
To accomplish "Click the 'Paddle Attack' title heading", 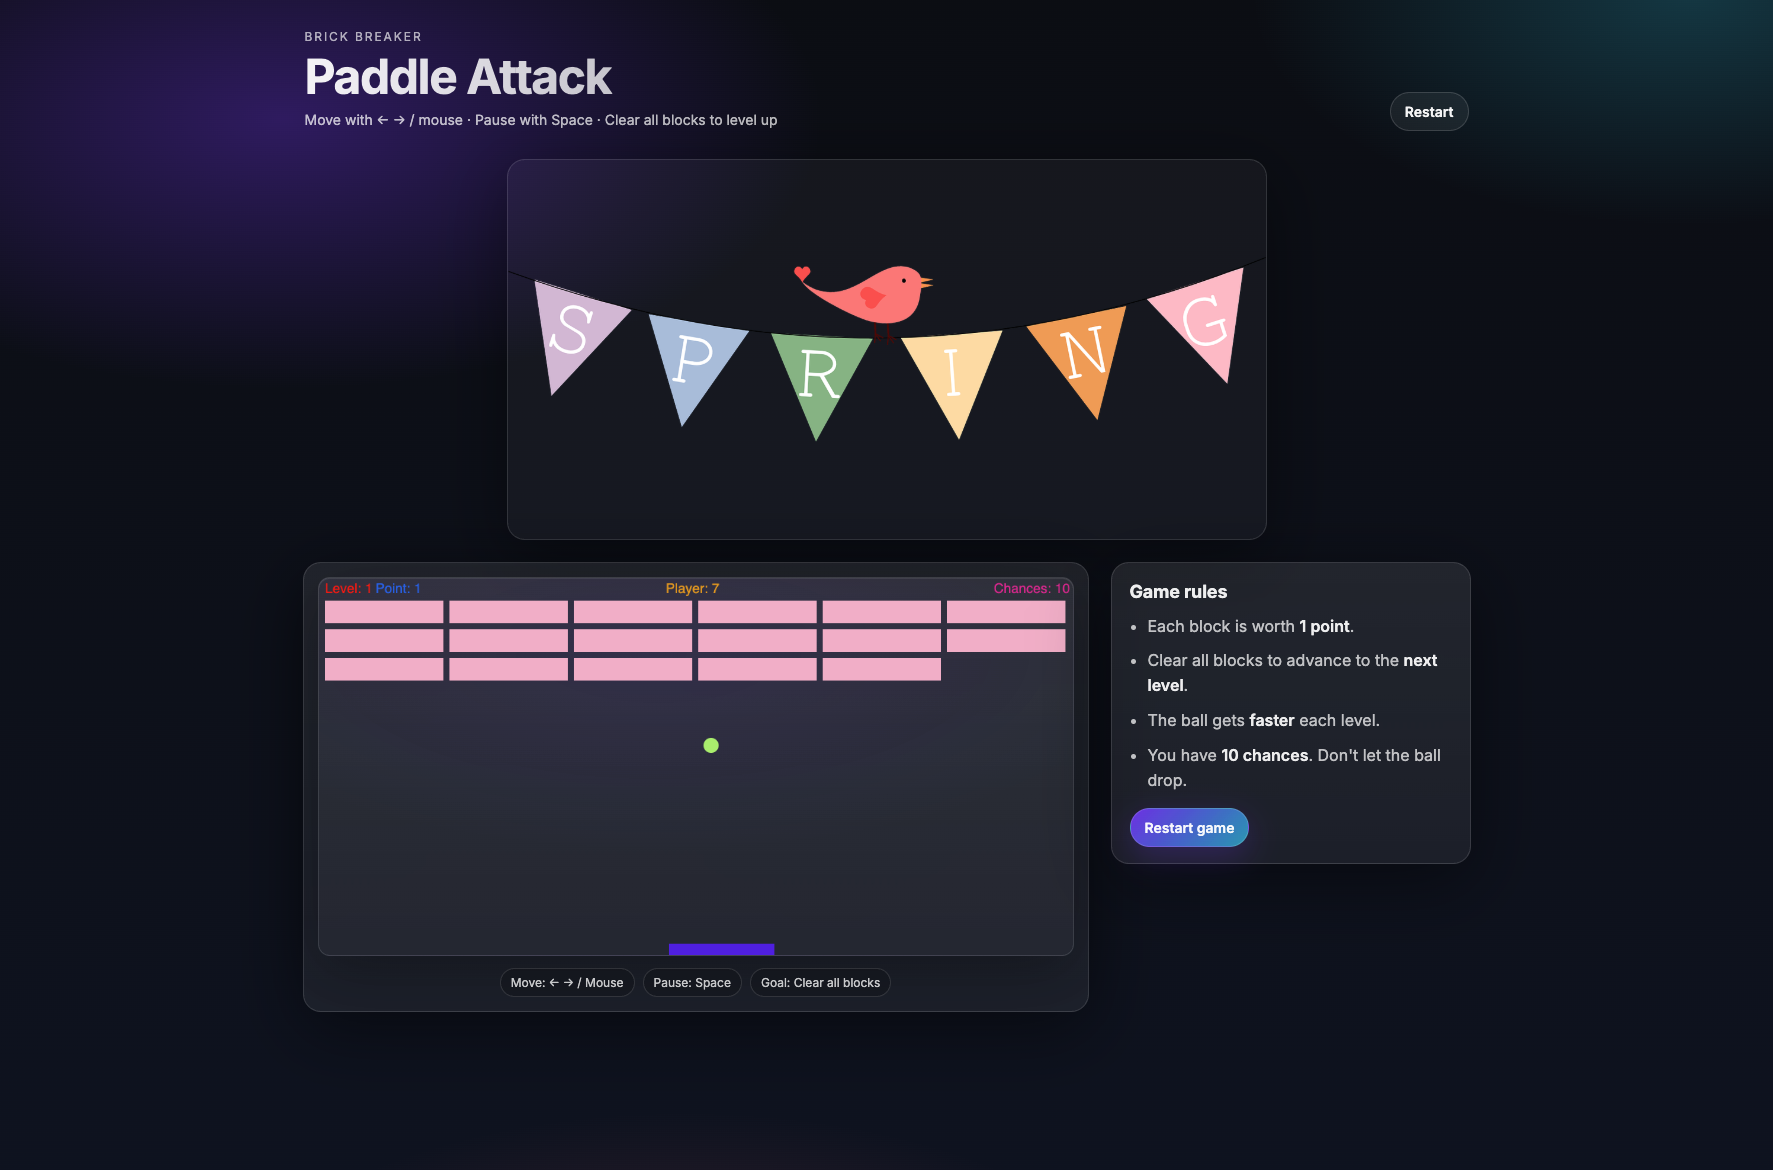I will [x=458, y=77].
